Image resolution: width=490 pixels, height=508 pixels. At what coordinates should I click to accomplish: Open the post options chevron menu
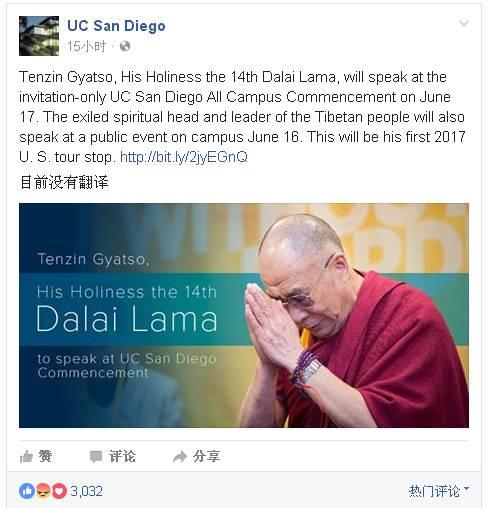[464, 23]
